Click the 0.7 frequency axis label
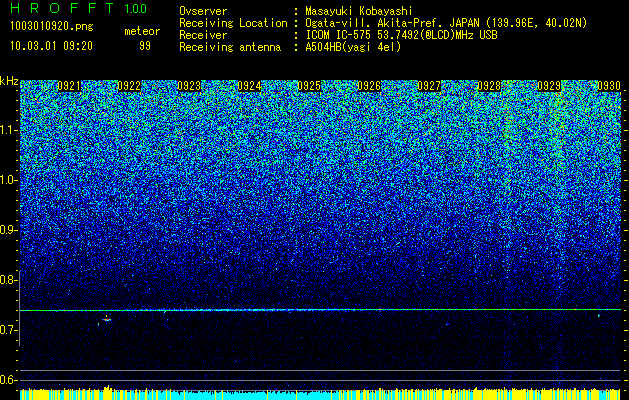The image size is (629, 400). point(9,330)
